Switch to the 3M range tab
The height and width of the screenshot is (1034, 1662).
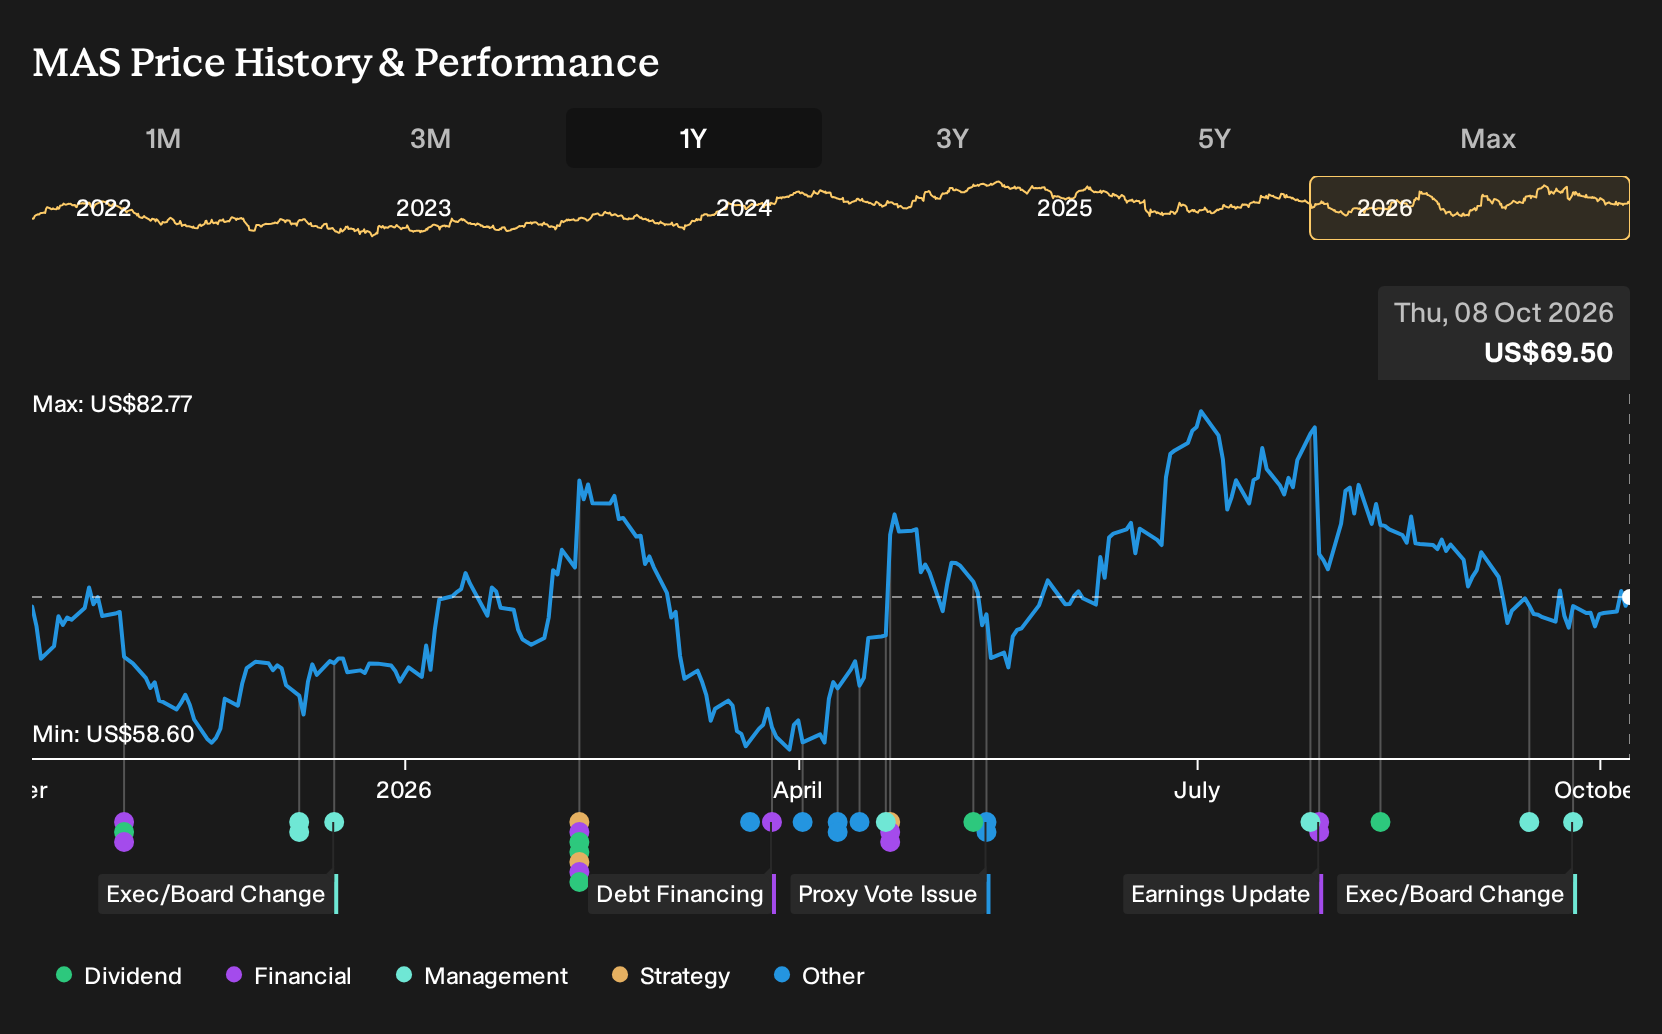430,138
